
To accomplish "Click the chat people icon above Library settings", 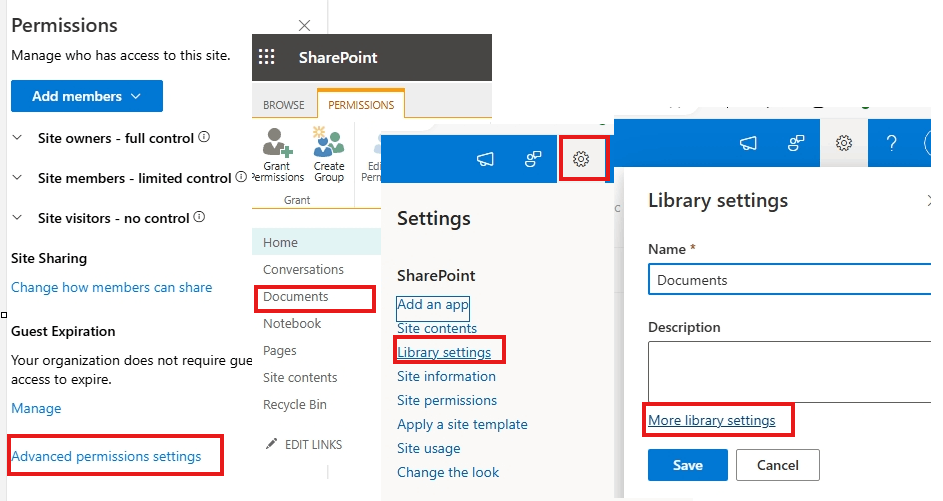I will click(796, 143).
